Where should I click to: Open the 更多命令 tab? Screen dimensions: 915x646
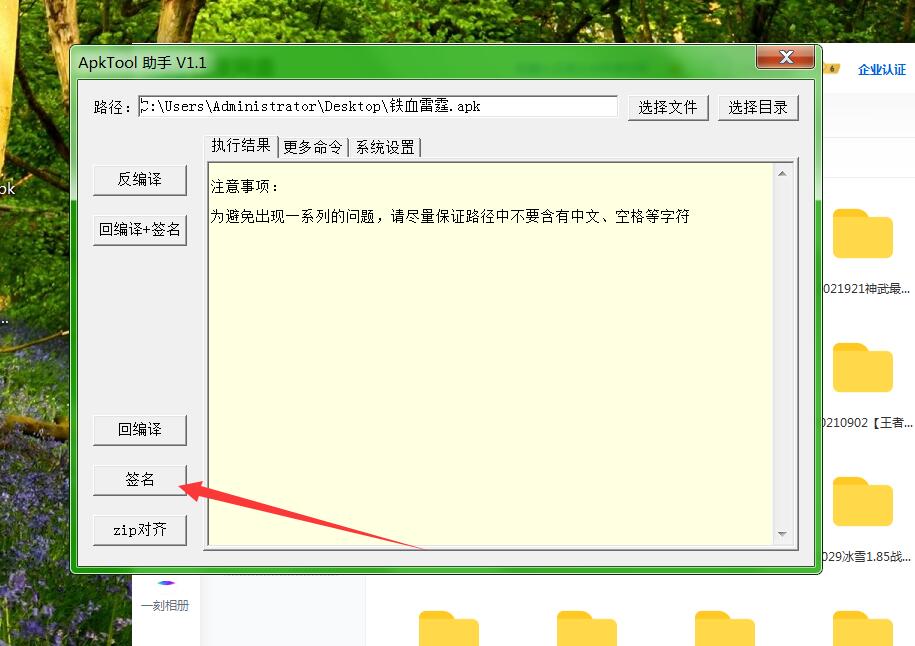click(313, 147)
